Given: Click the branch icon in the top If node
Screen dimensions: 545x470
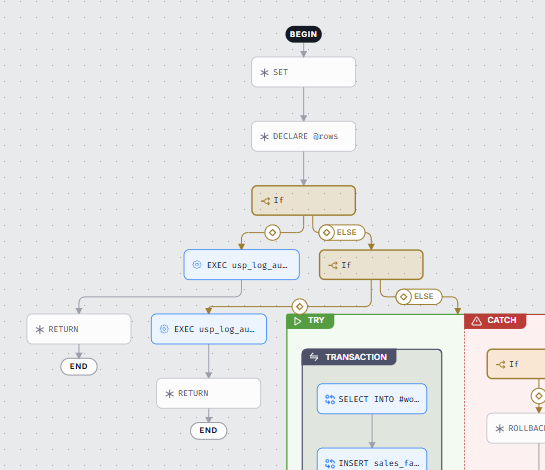Looking at the screenshot, I should click(x=266, y=201).
